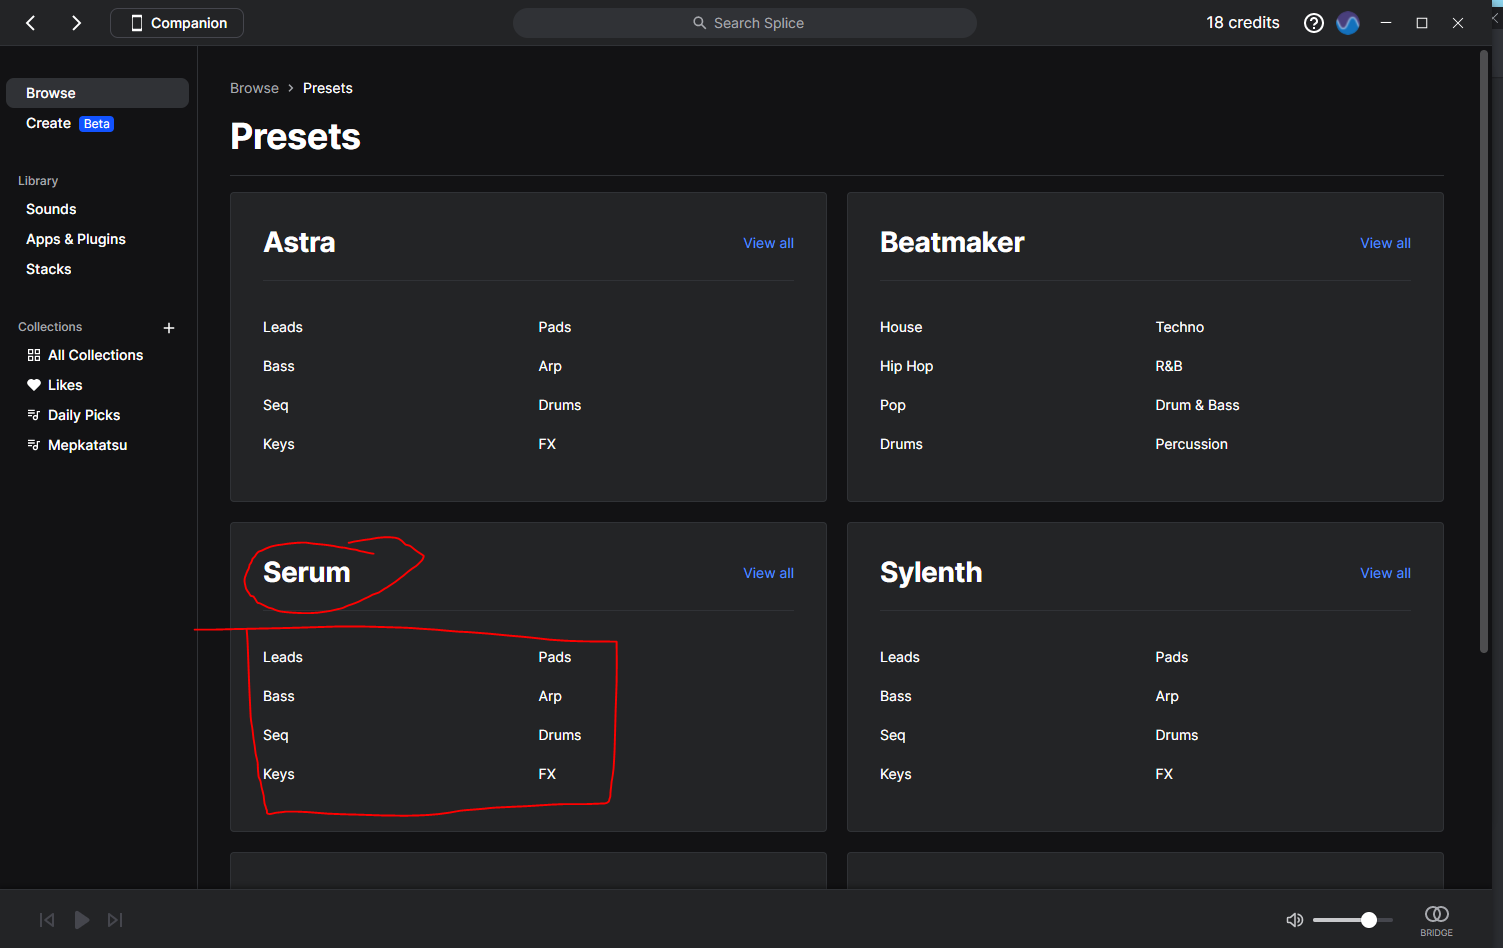Click the playlist icon beside Daily Picks
The width and height of the screenshot is (1503, 948).
pos(34,415)
